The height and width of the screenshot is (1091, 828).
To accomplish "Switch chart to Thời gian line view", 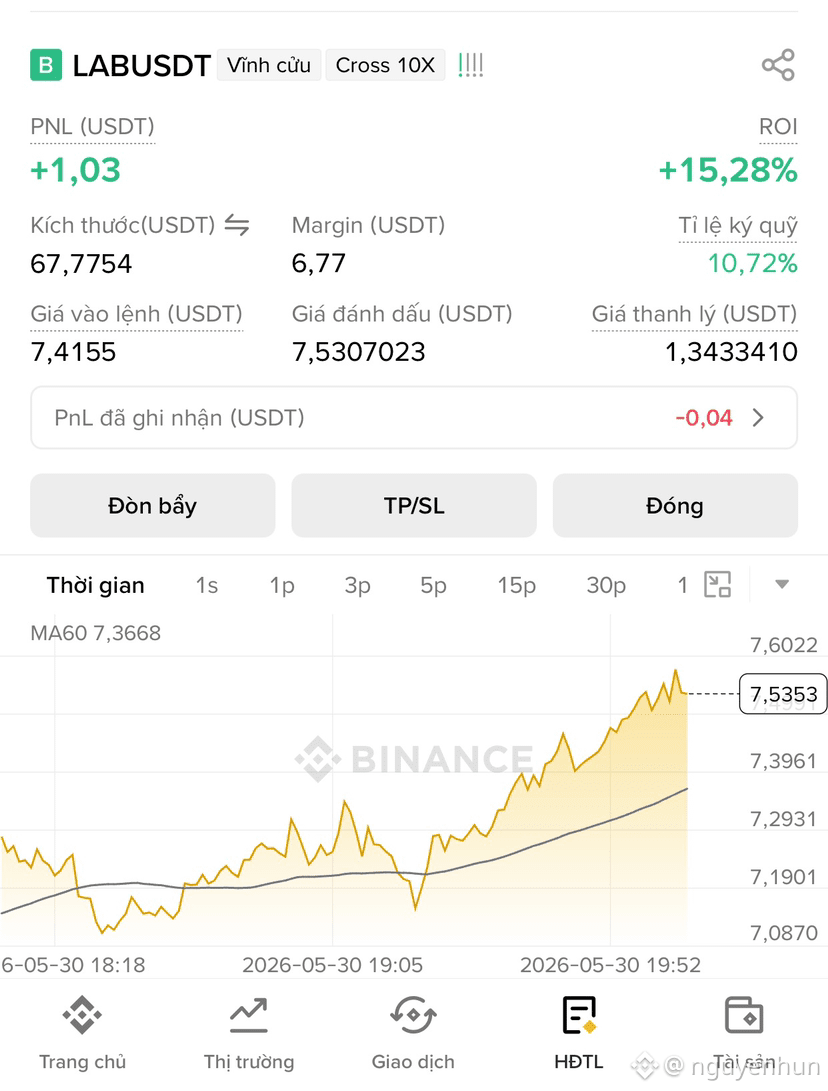I will point(95,585).
